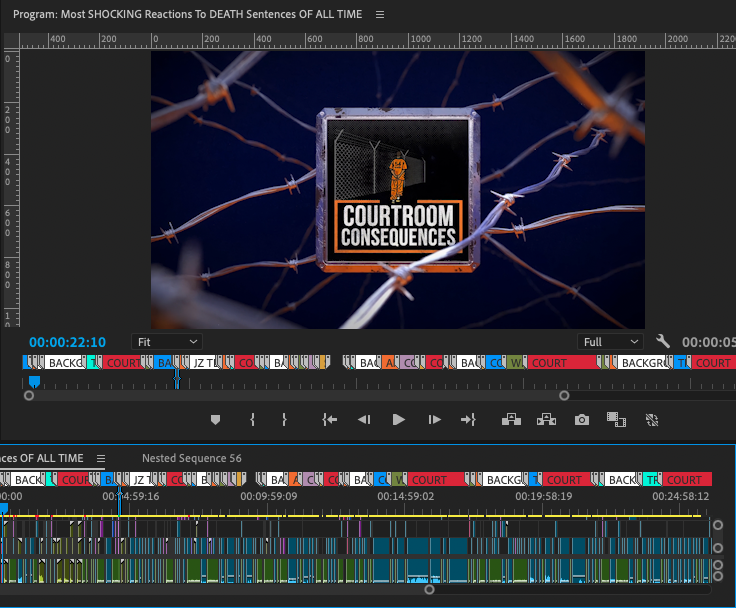
Task: Click the vertical ruler at 400 mark
Action: [8, 171]
